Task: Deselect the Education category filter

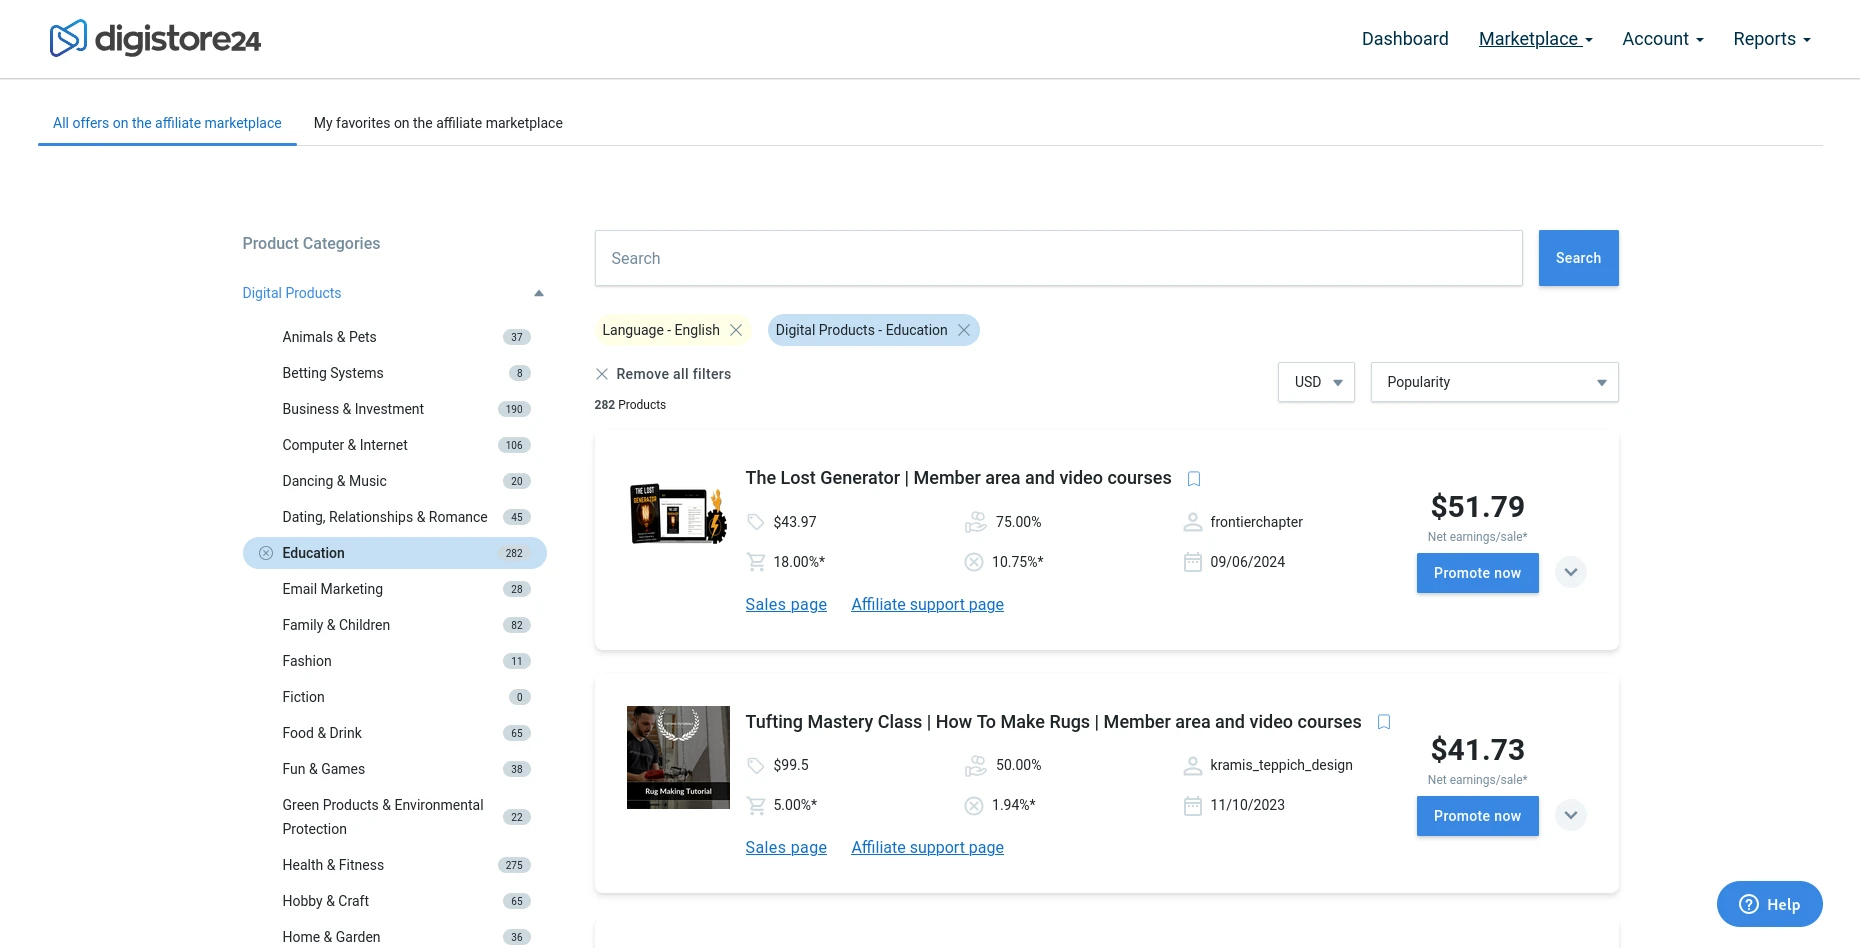Action: pyautogui.click(x=265, y=552)
